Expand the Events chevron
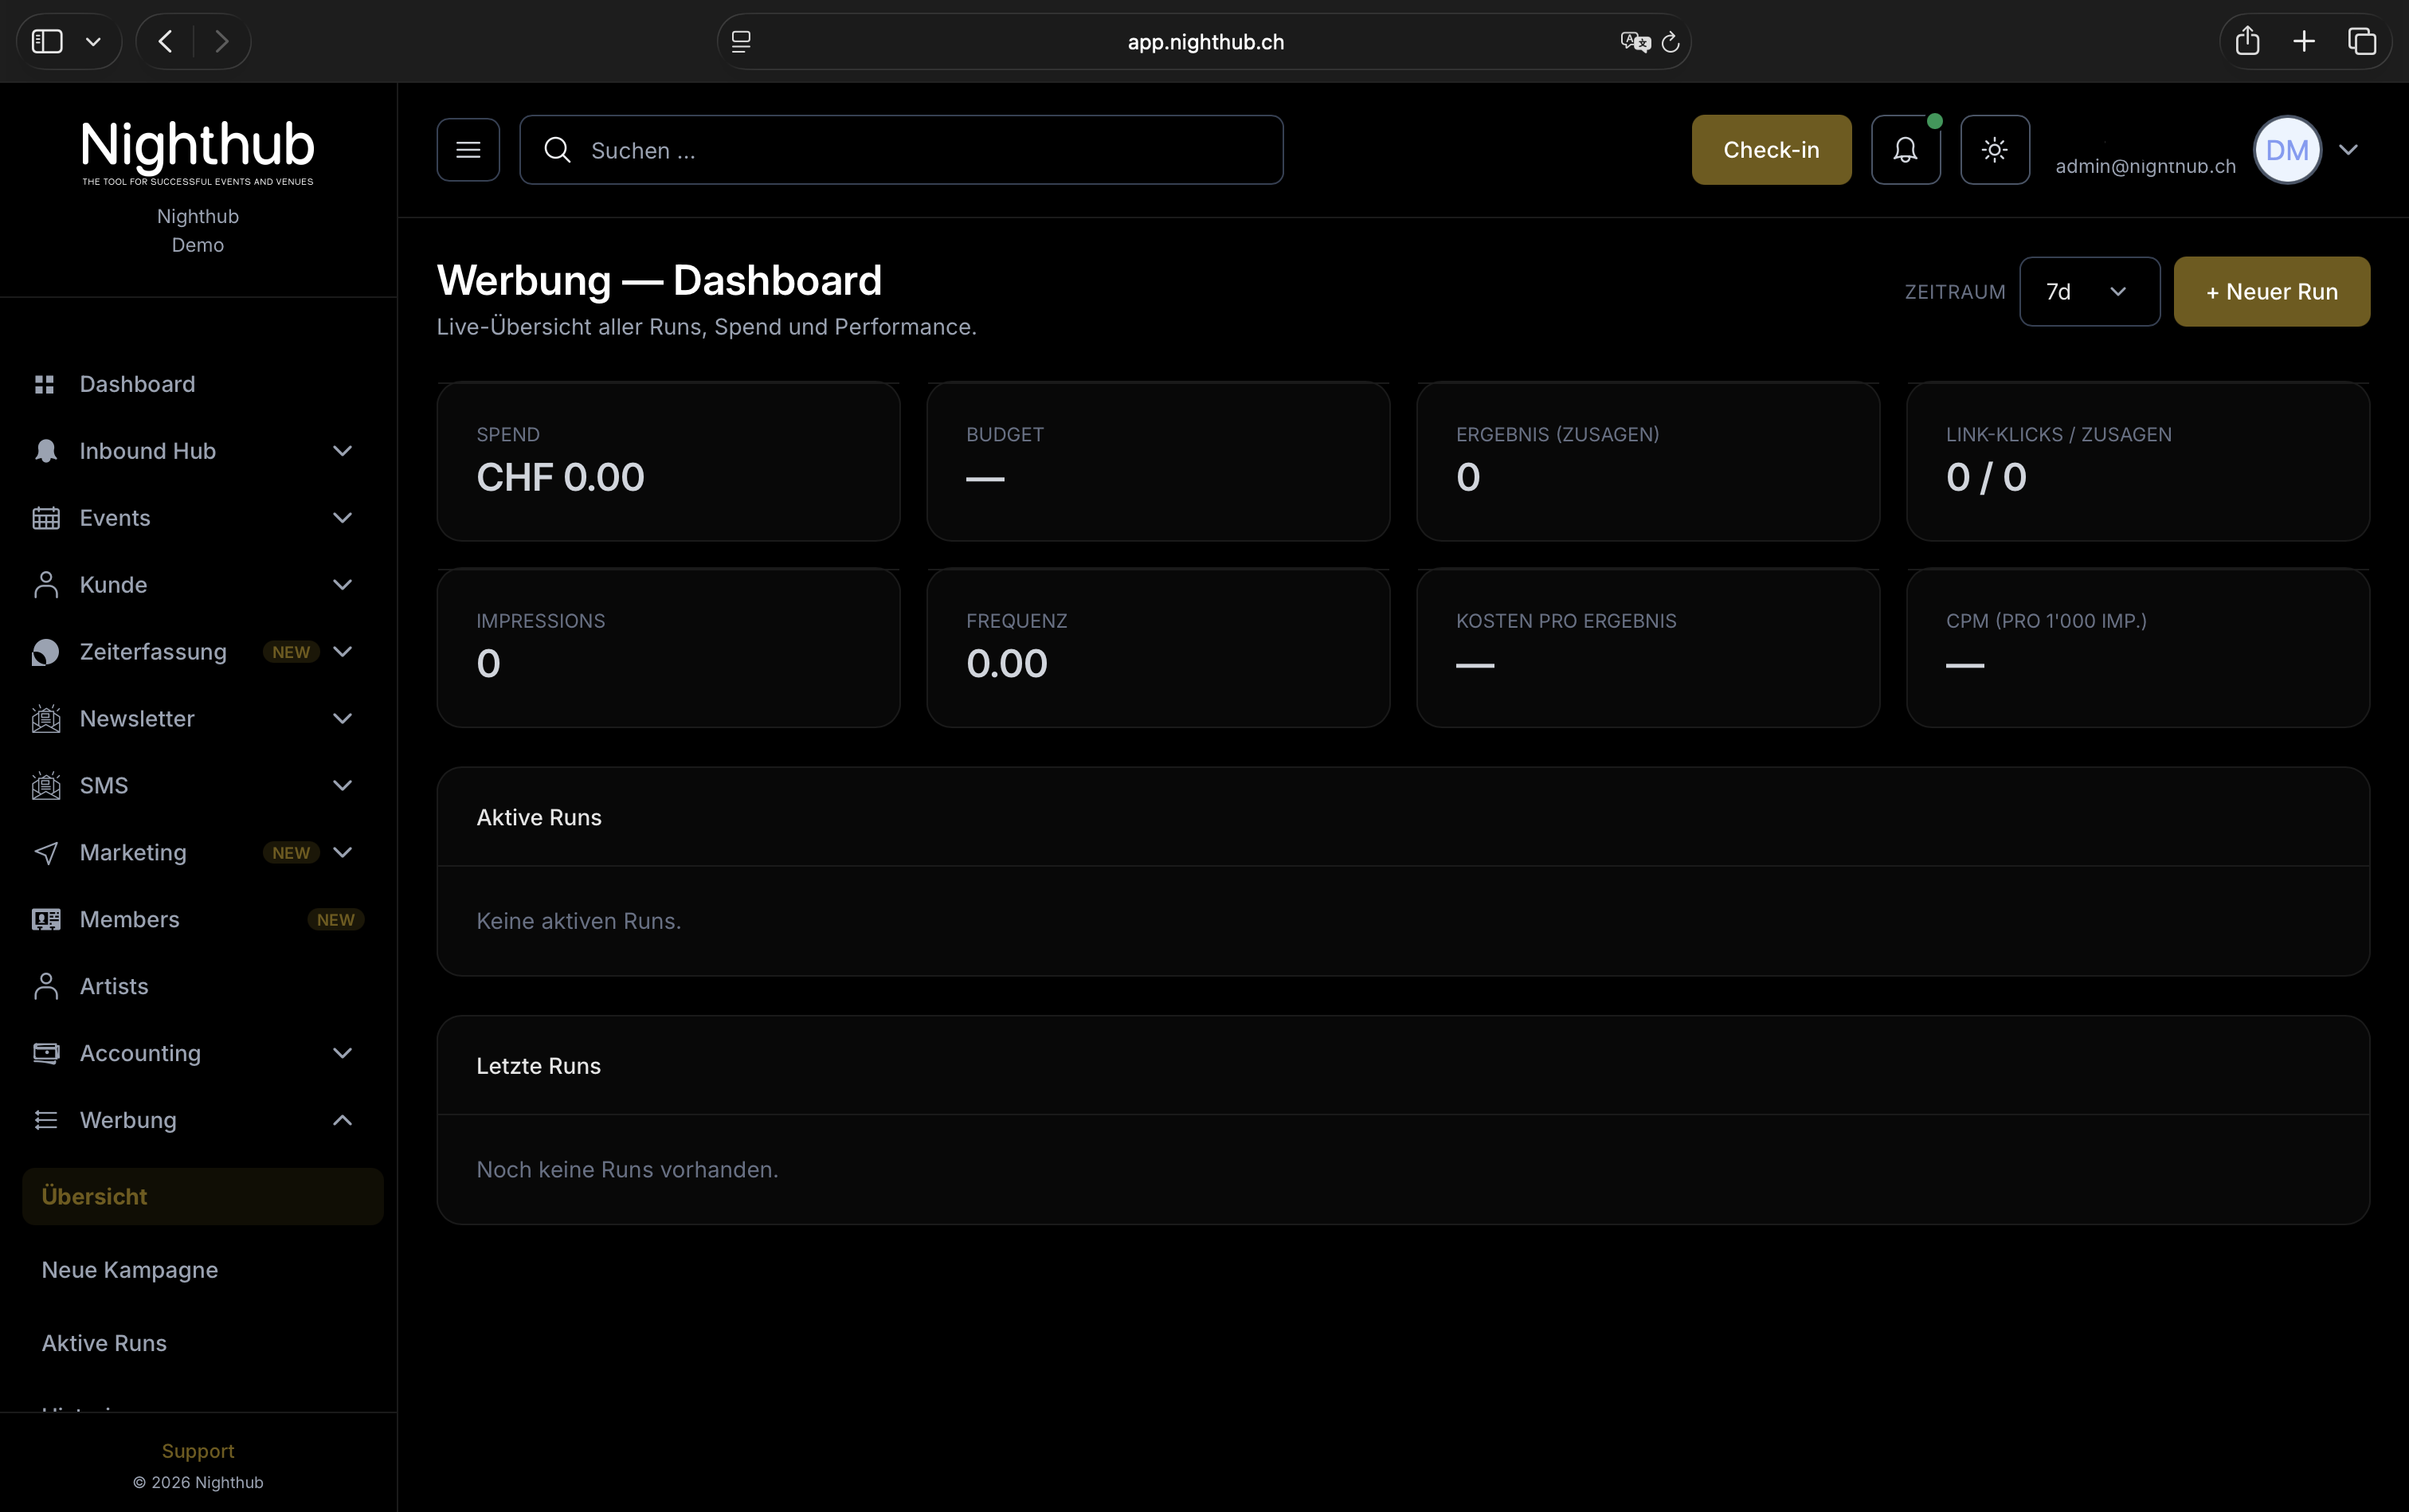Viewport: 2409px width, 1512px height. 342,518
